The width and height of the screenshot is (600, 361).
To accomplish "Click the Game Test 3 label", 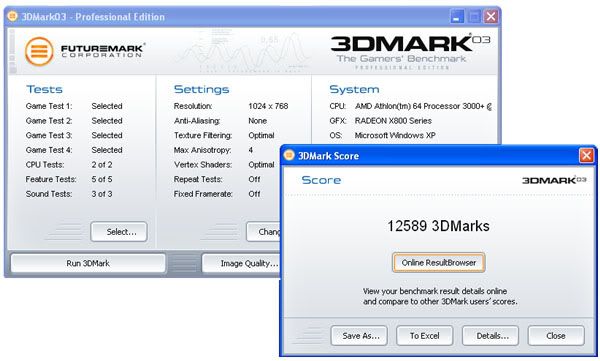I will 49,135.
